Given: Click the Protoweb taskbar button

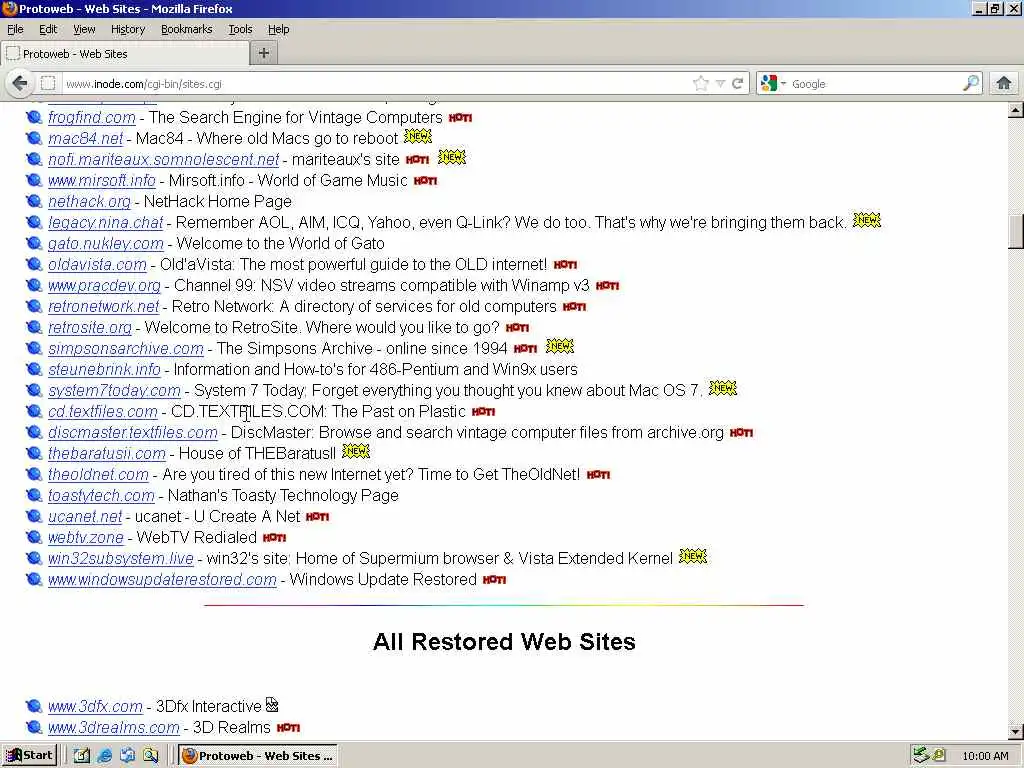Looking at the screenshot, I should [x=259, y=756].
